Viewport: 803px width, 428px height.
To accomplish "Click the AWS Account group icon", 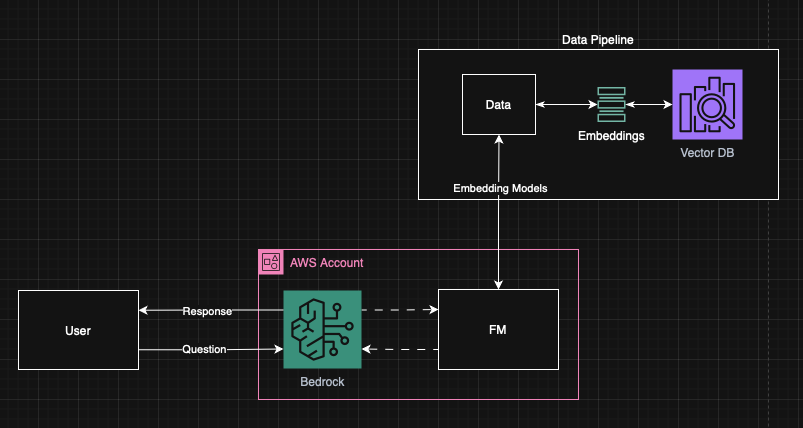I will click(x=271, y=262).
